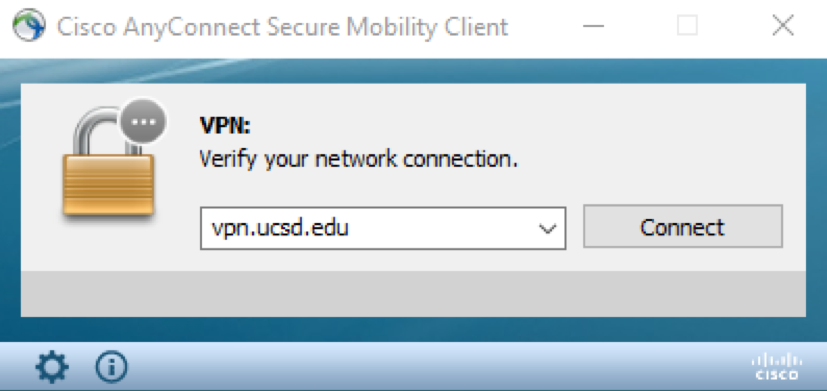
Task: Click the circled info about icon
Action: (x=111, y=367)
